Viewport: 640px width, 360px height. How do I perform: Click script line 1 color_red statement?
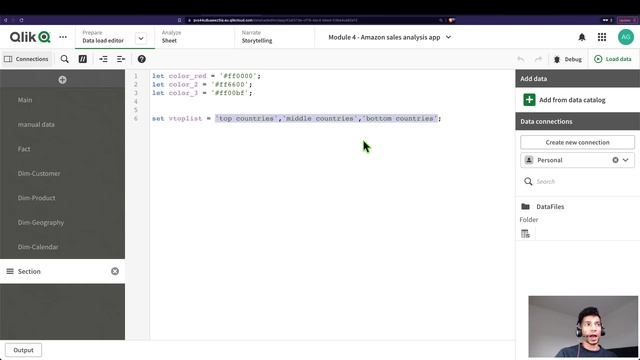206,76
